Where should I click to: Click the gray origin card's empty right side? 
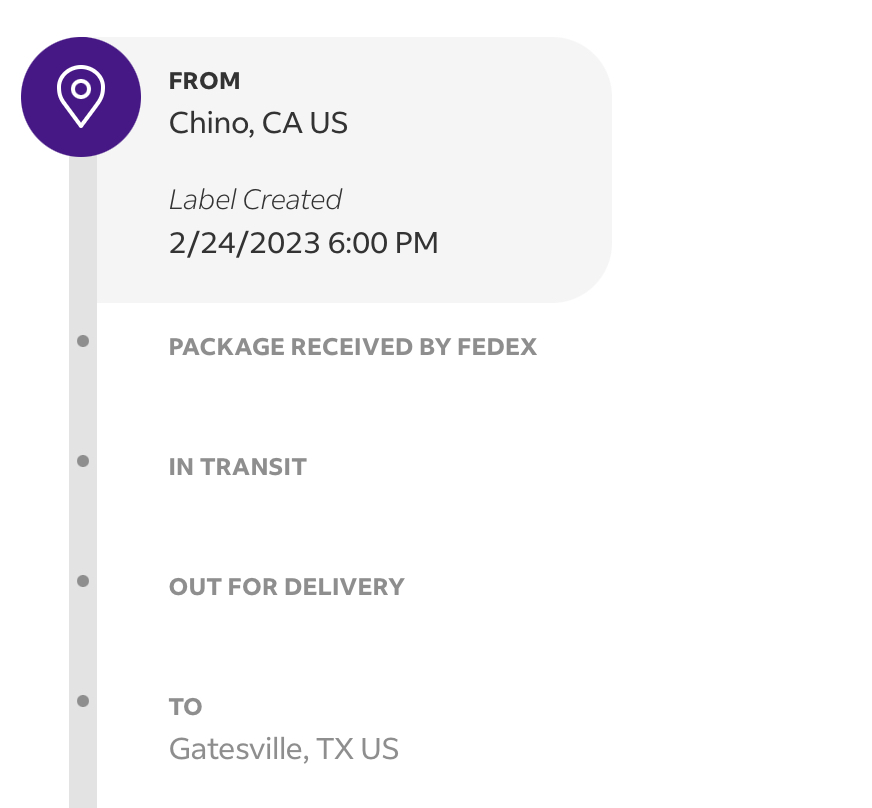tap(520, 170)
